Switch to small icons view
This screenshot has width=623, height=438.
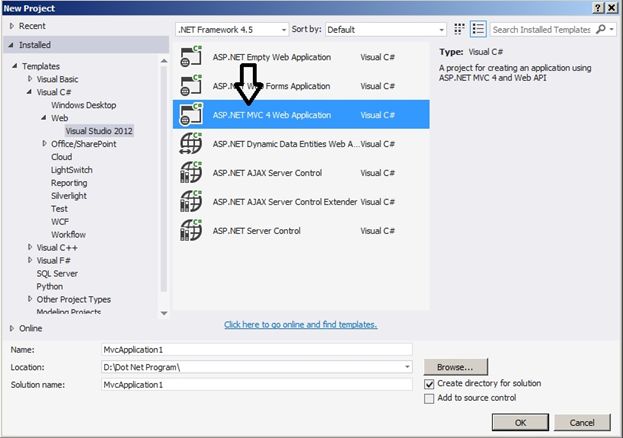click(x=459, y=29)
